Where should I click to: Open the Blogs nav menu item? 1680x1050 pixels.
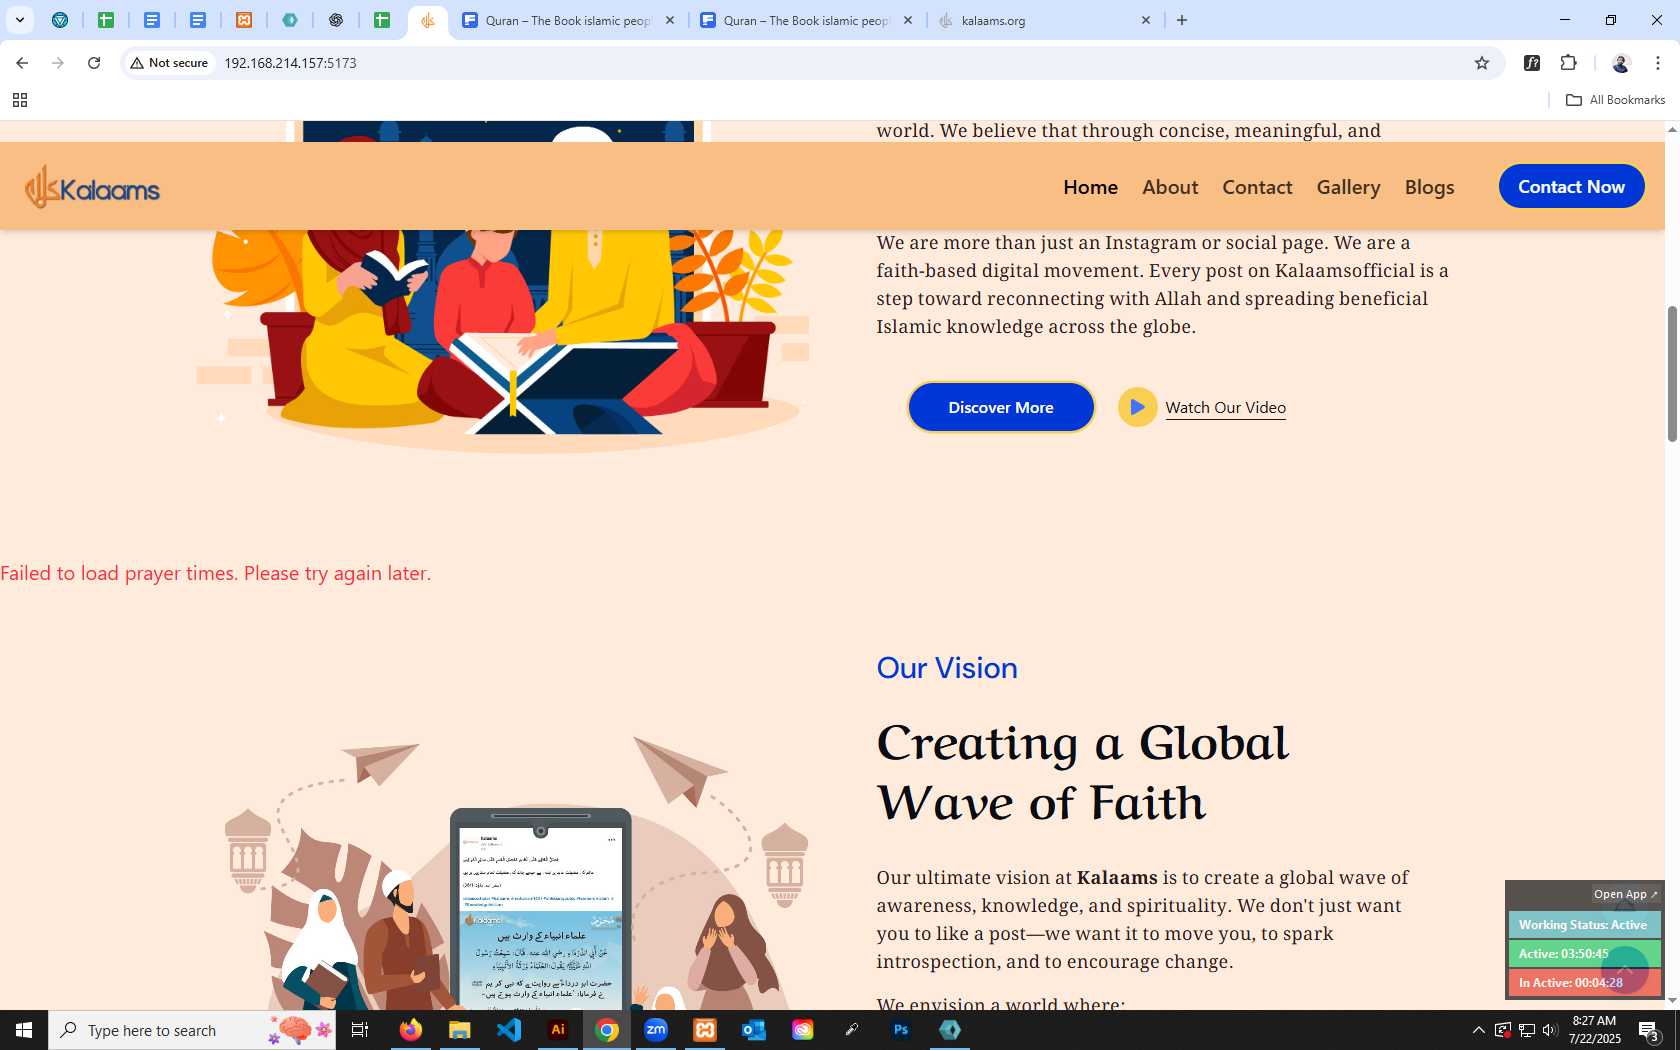point(1429,187)
